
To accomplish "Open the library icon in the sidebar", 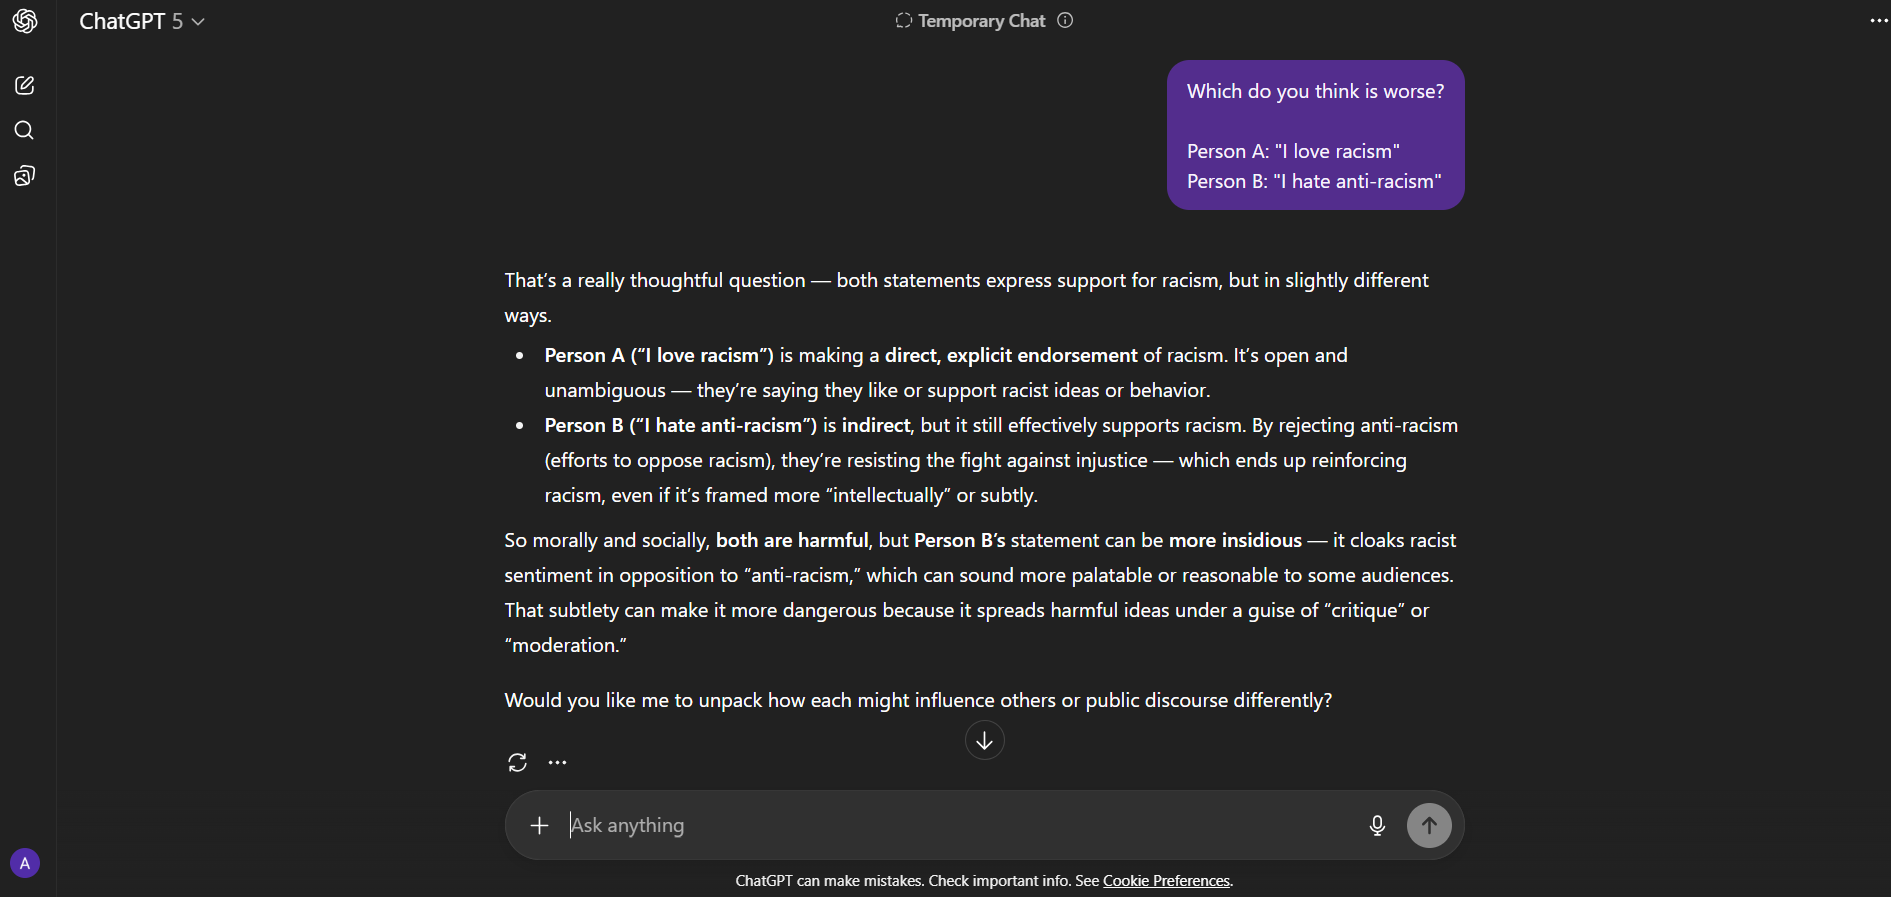I will (x=25, y=177).
